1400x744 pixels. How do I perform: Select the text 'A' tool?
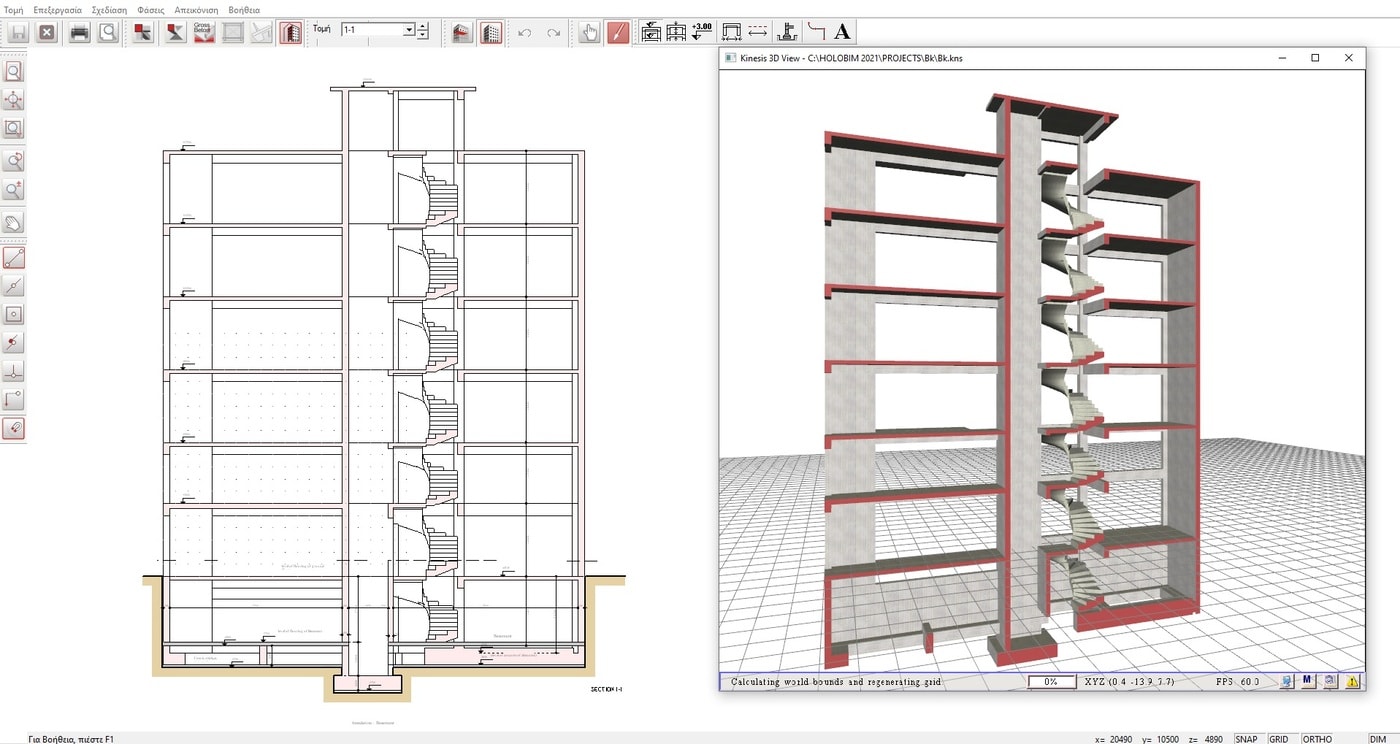pos(843,32)
